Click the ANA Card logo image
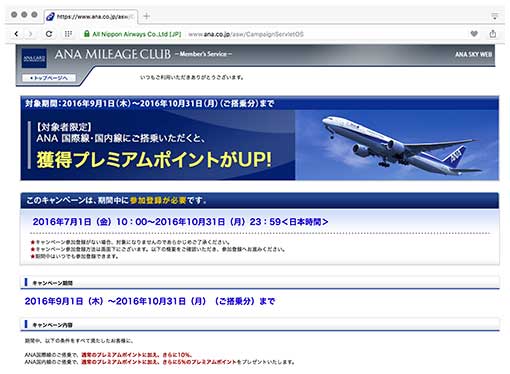Screen dimensions: 510x374 click(x=34, y=58)
